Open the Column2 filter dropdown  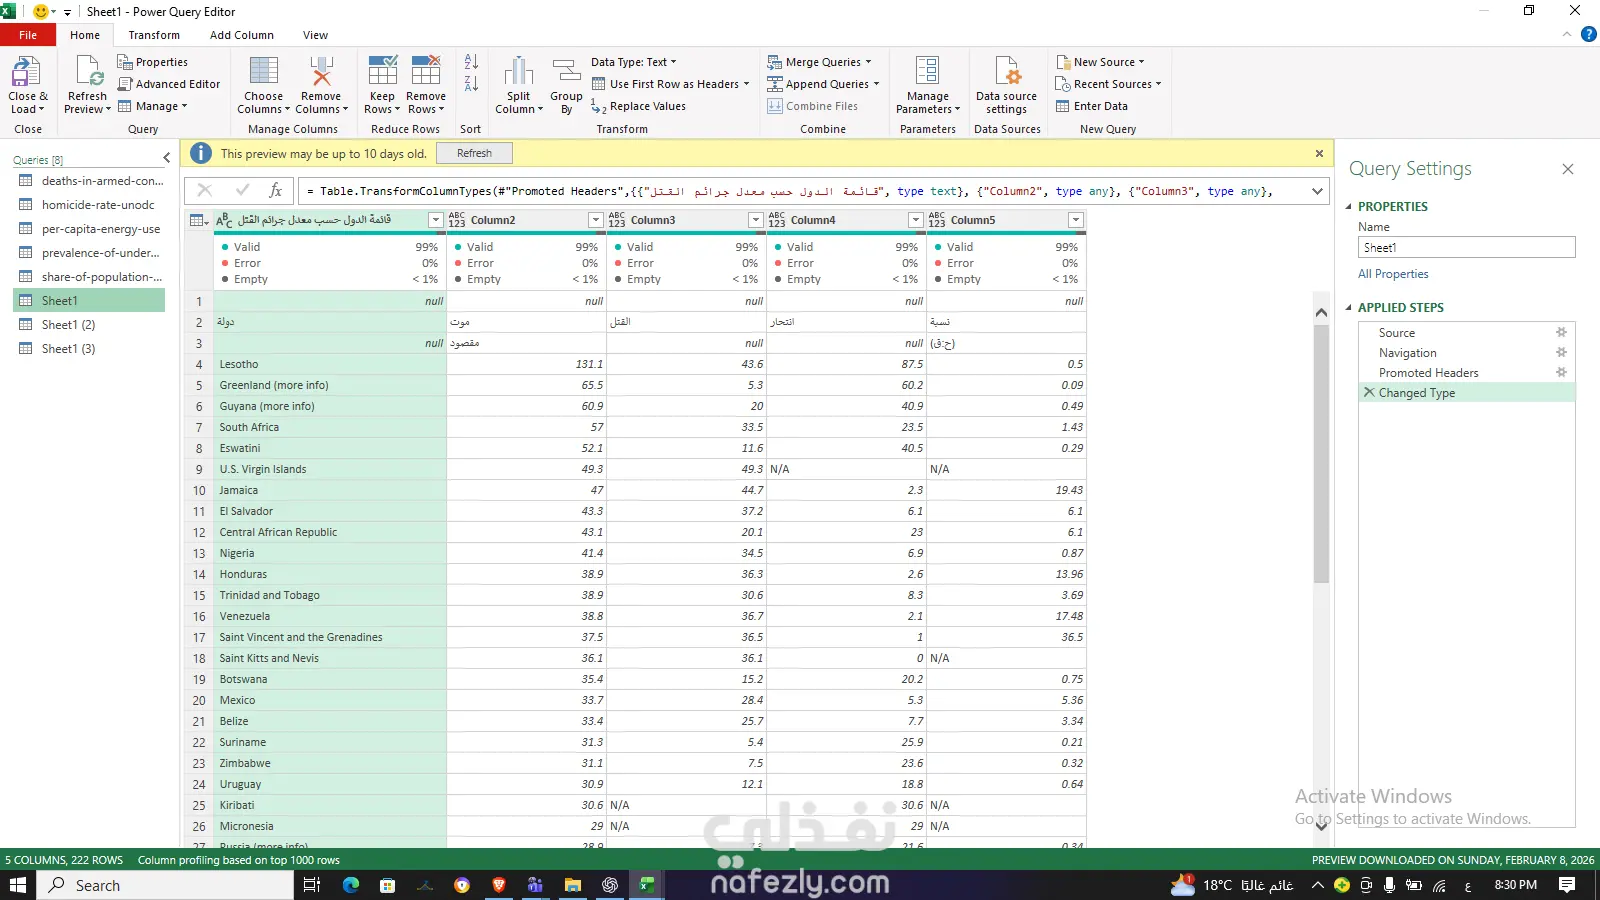pyautogui.click(x=596, y=220)
